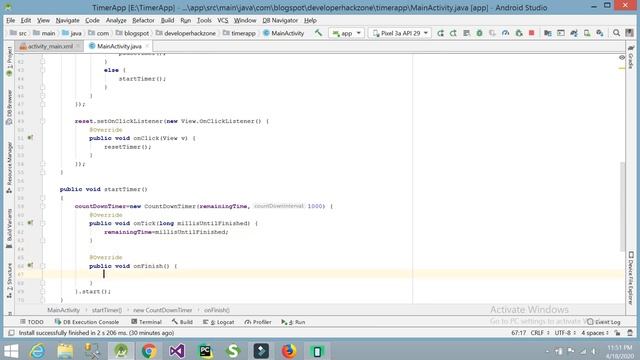Click tool windows quick access icon bottom-left

[11, 333]
